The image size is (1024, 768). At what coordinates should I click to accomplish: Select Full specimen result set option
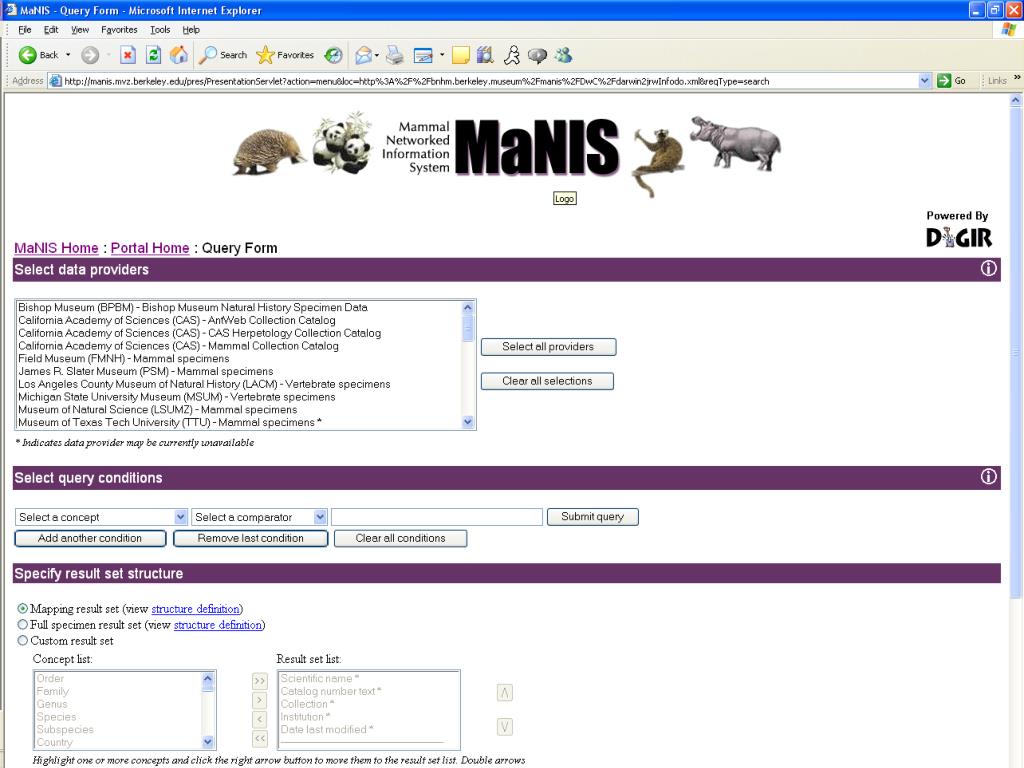click(x=23, y=624)
